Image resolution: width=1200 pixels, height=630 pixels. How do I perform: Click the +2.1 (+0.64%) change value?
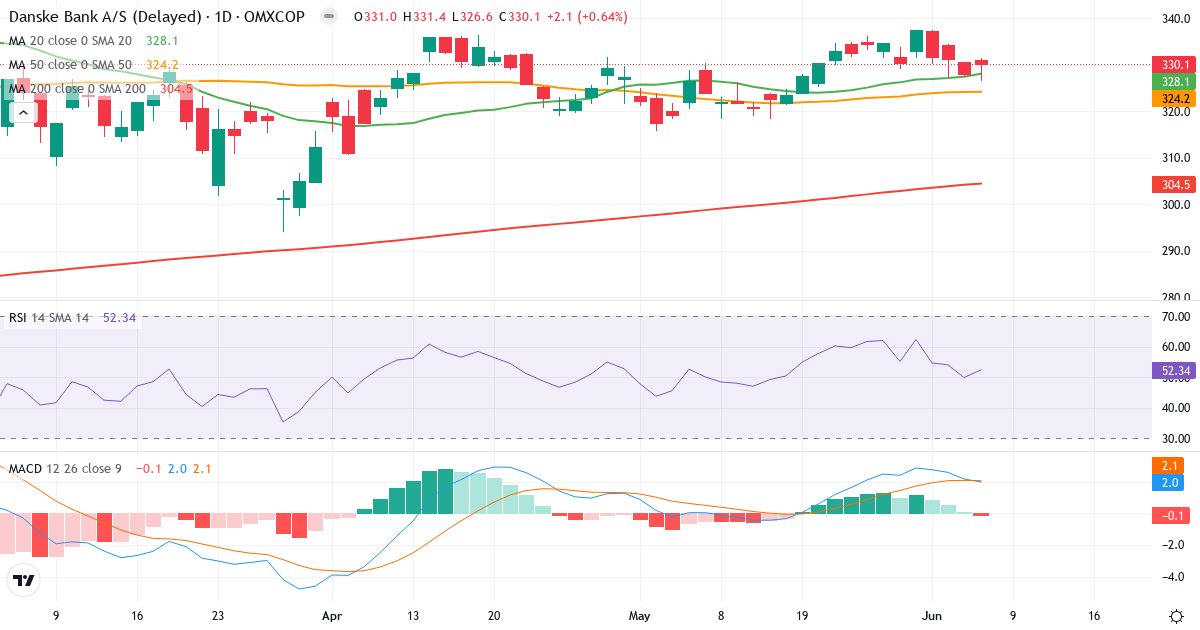pos(588,16)
